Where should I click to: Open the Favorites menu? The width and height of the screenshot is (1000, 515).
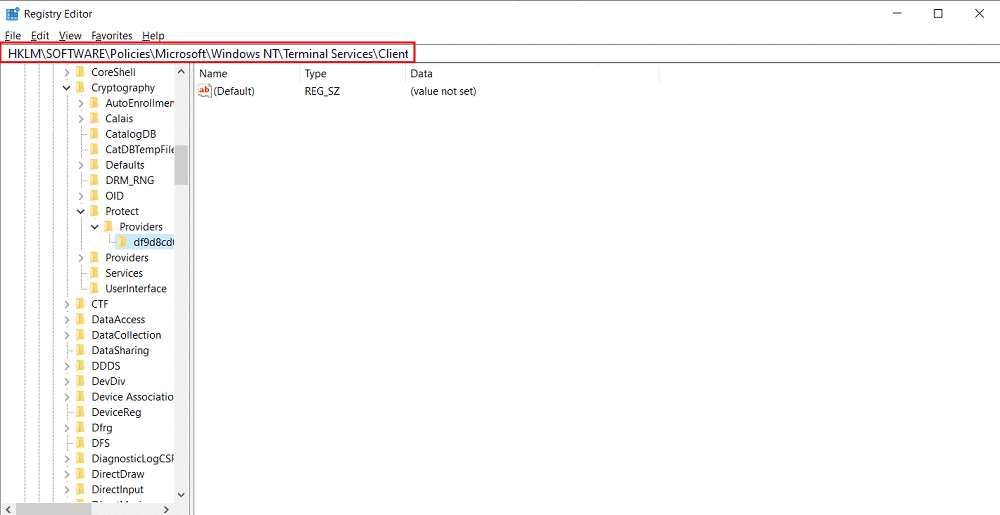111,36
